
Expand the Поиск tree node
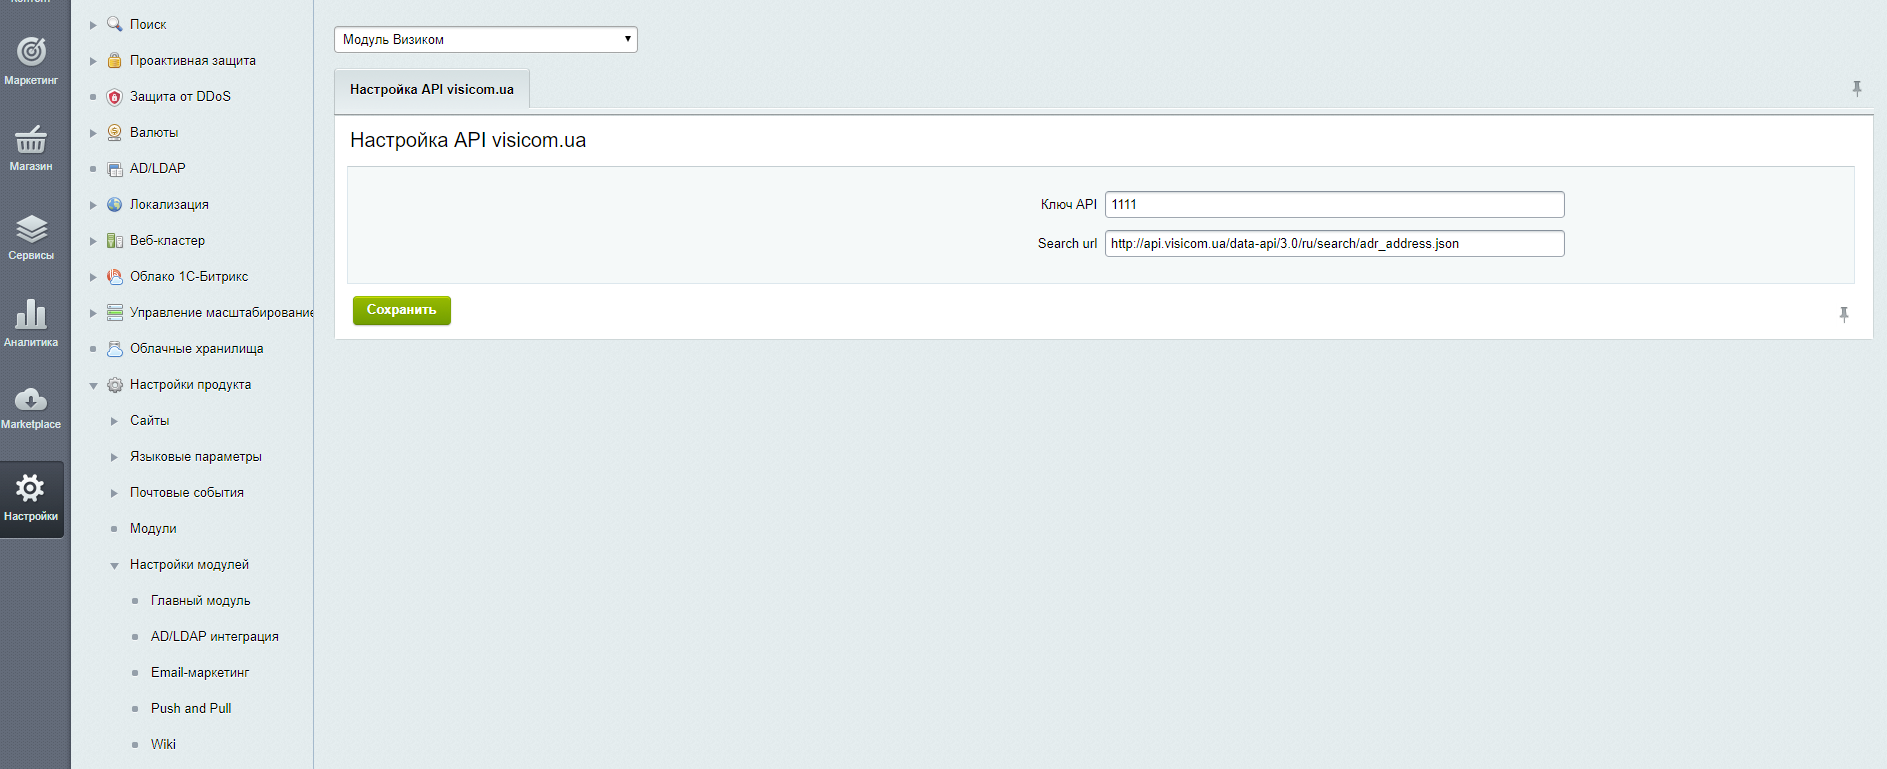(x=93, y=25)
